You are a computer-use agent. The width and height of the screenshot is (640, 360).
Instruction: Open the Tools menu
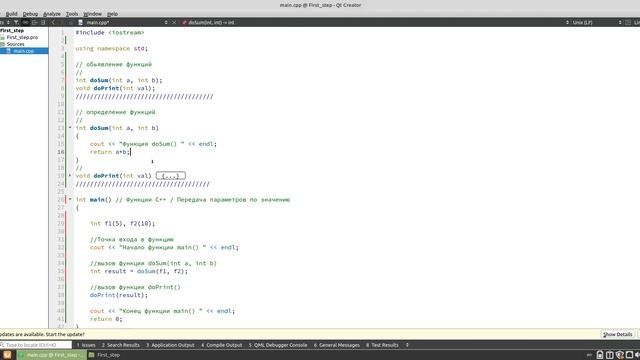[72, 13]
